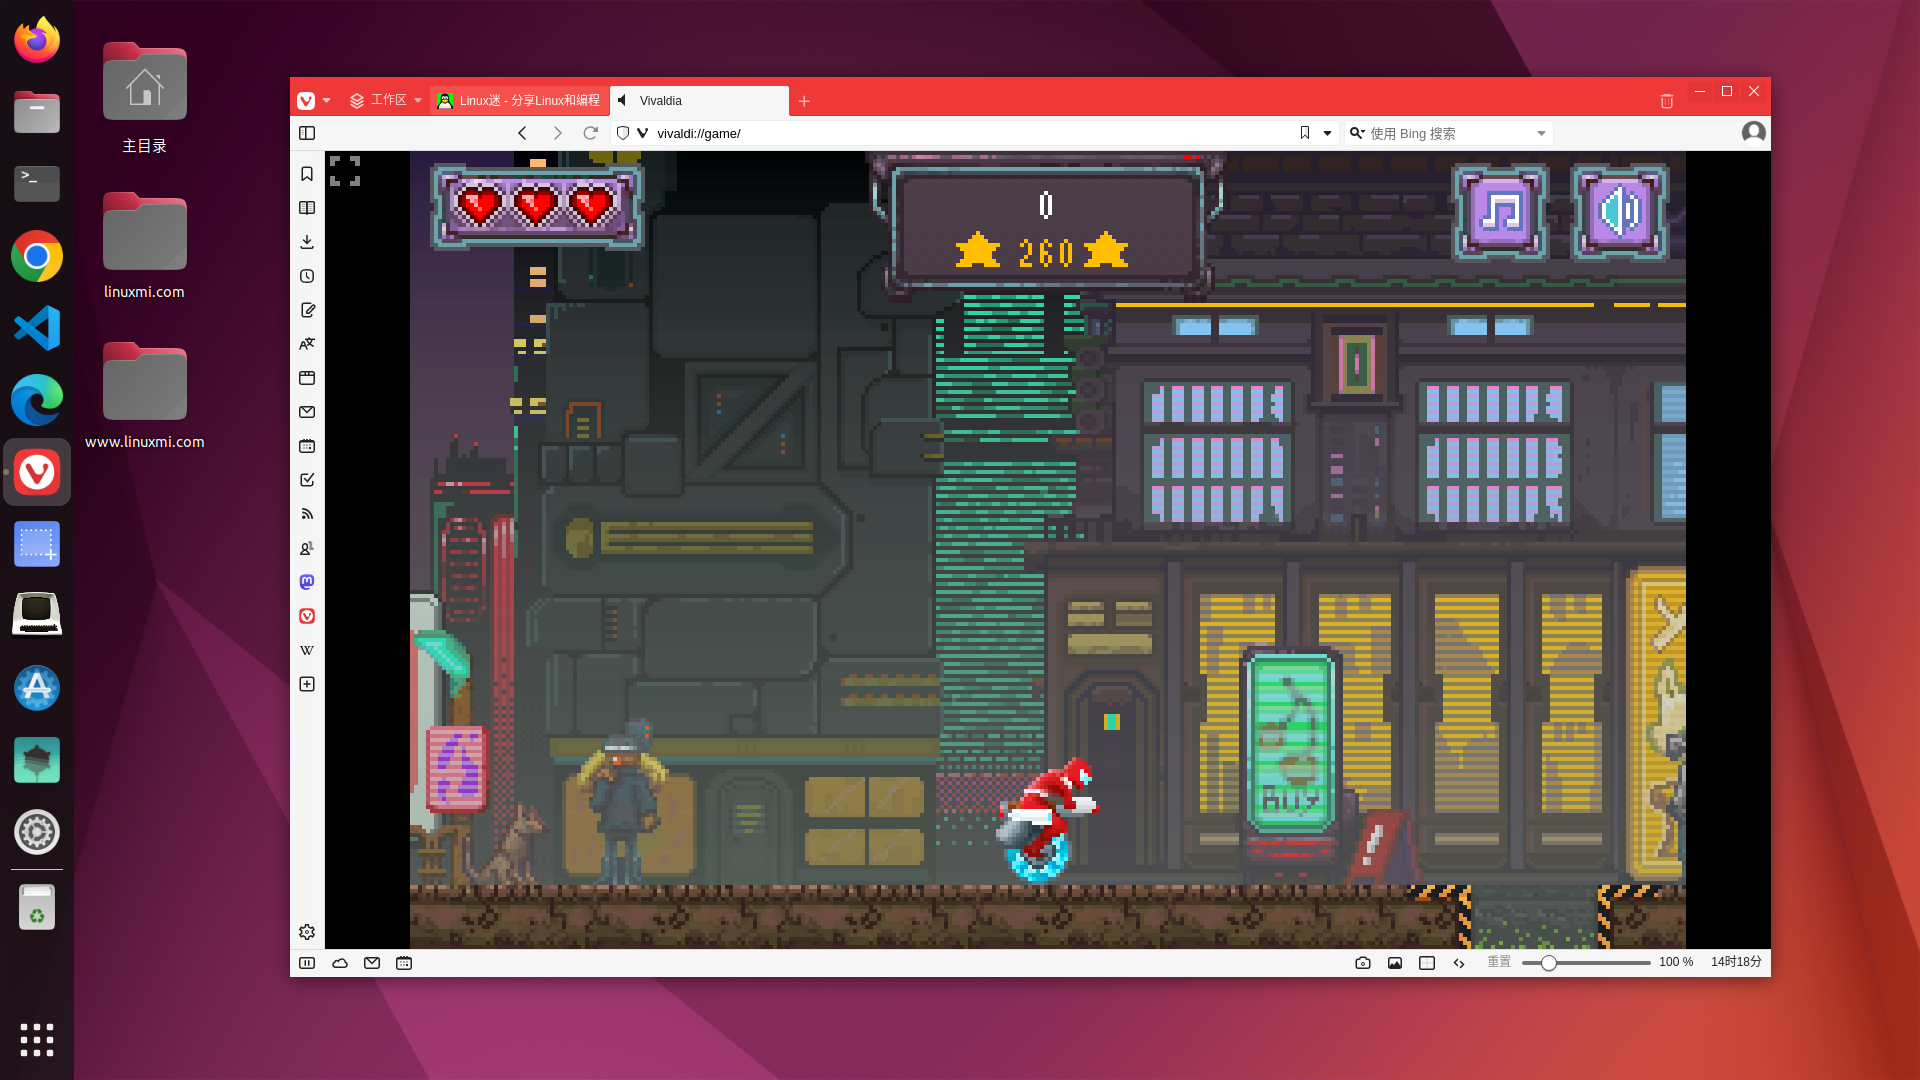1920x1080 pixels.
Task: Show applications grid in the dock
Action: pyautogui.click(x=37, y=1040)
